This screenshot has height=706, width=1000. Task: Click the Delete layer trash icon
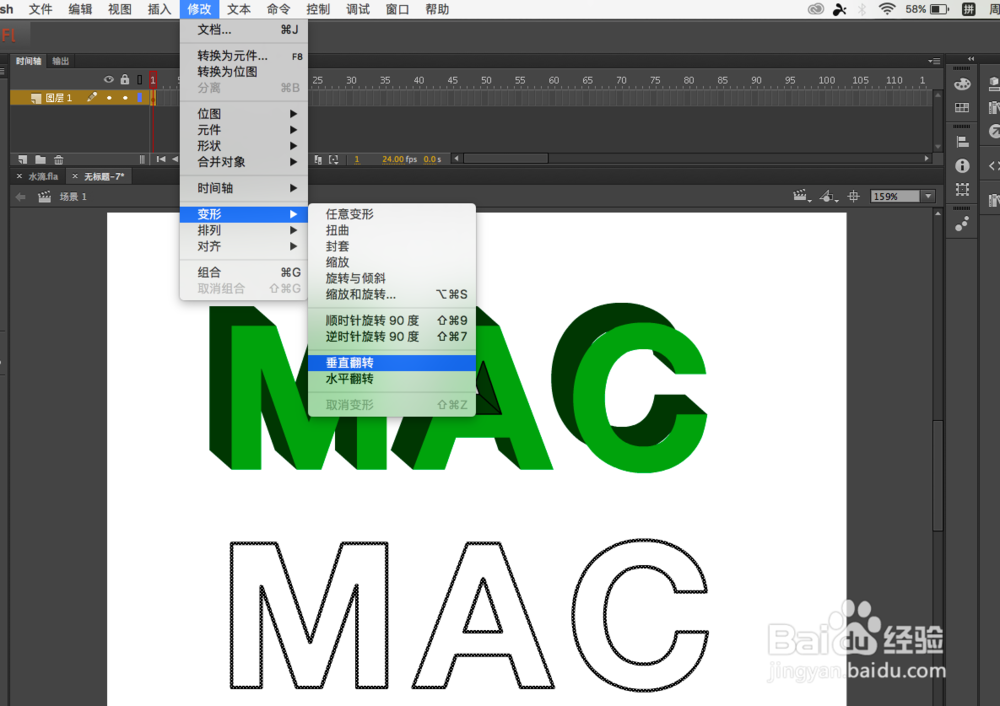58,159
